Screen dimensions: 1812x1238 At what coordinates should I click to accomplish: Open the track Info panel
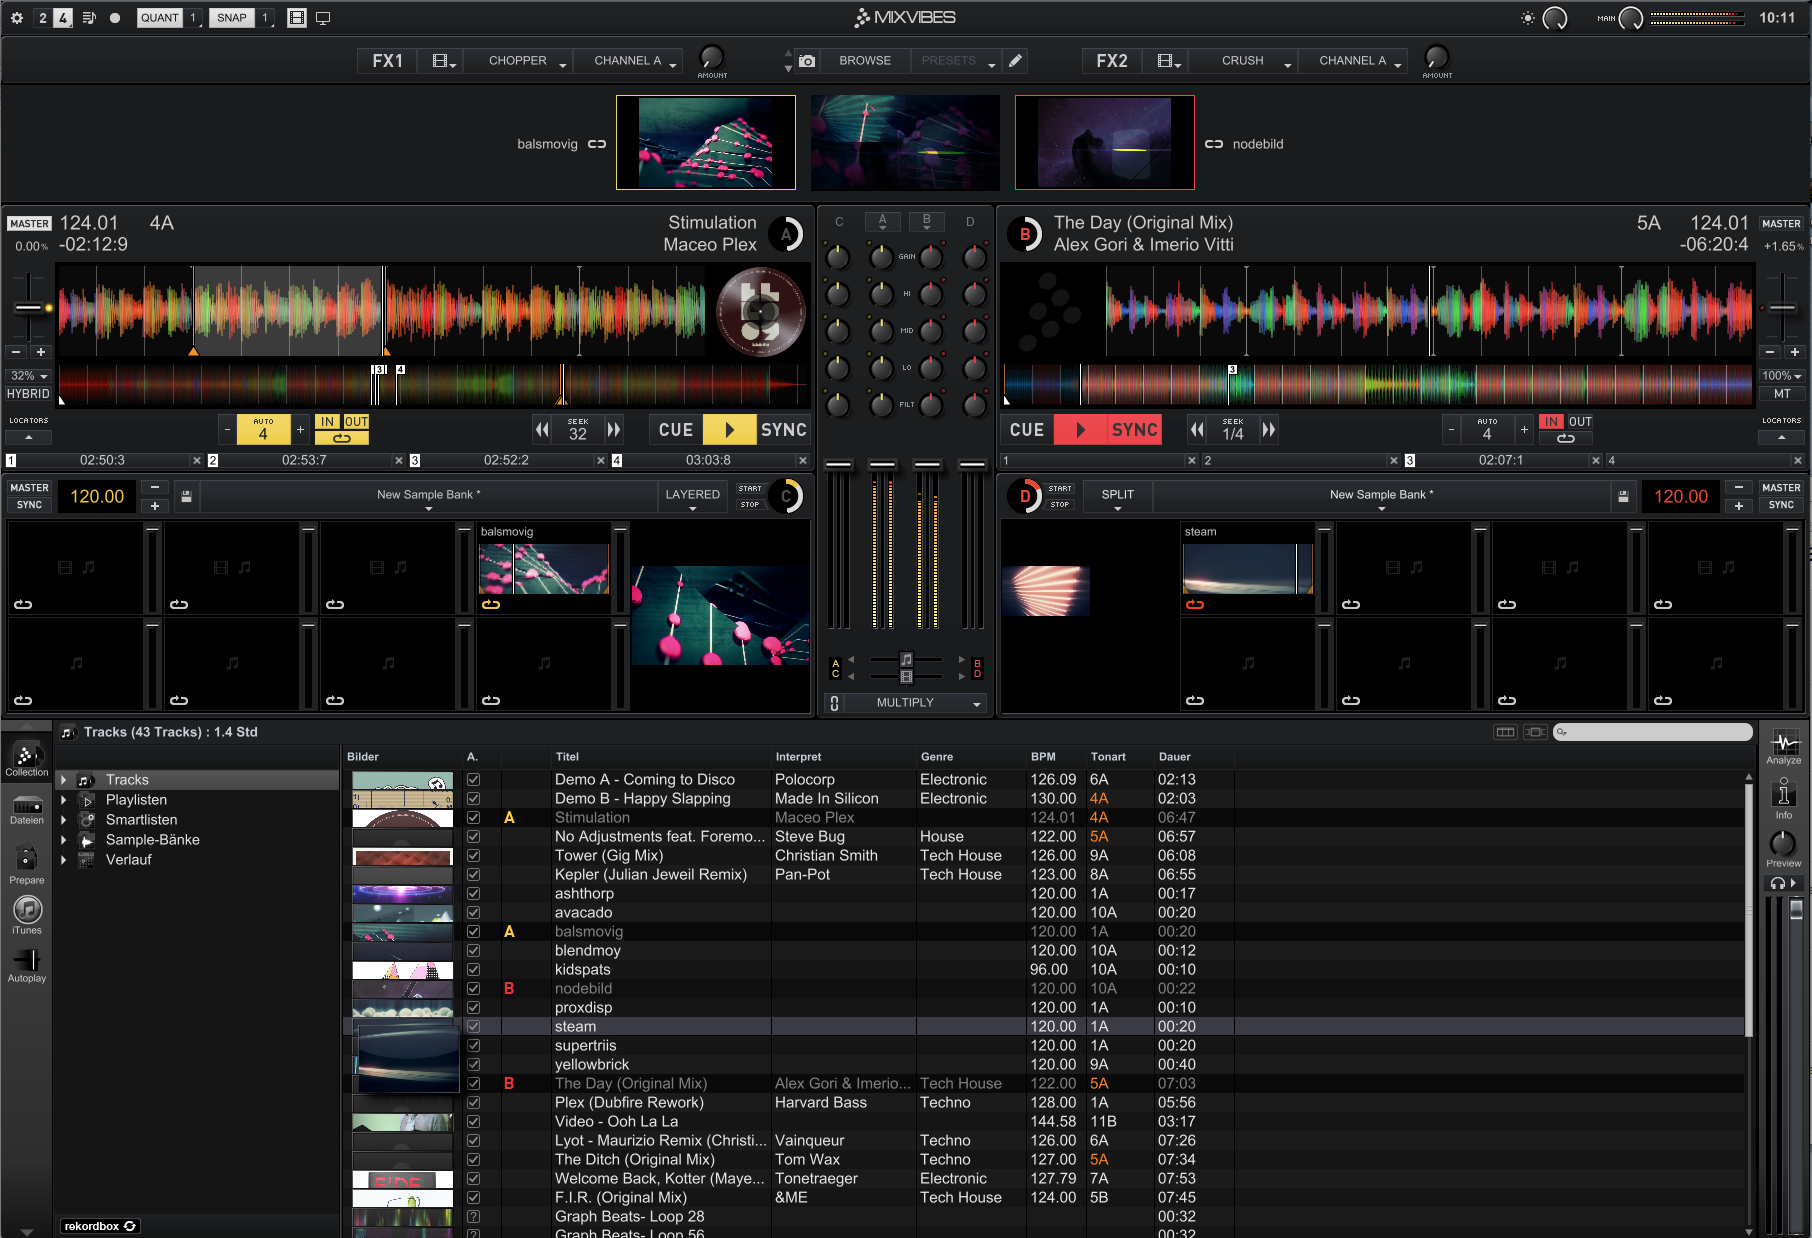[1783, 798]
